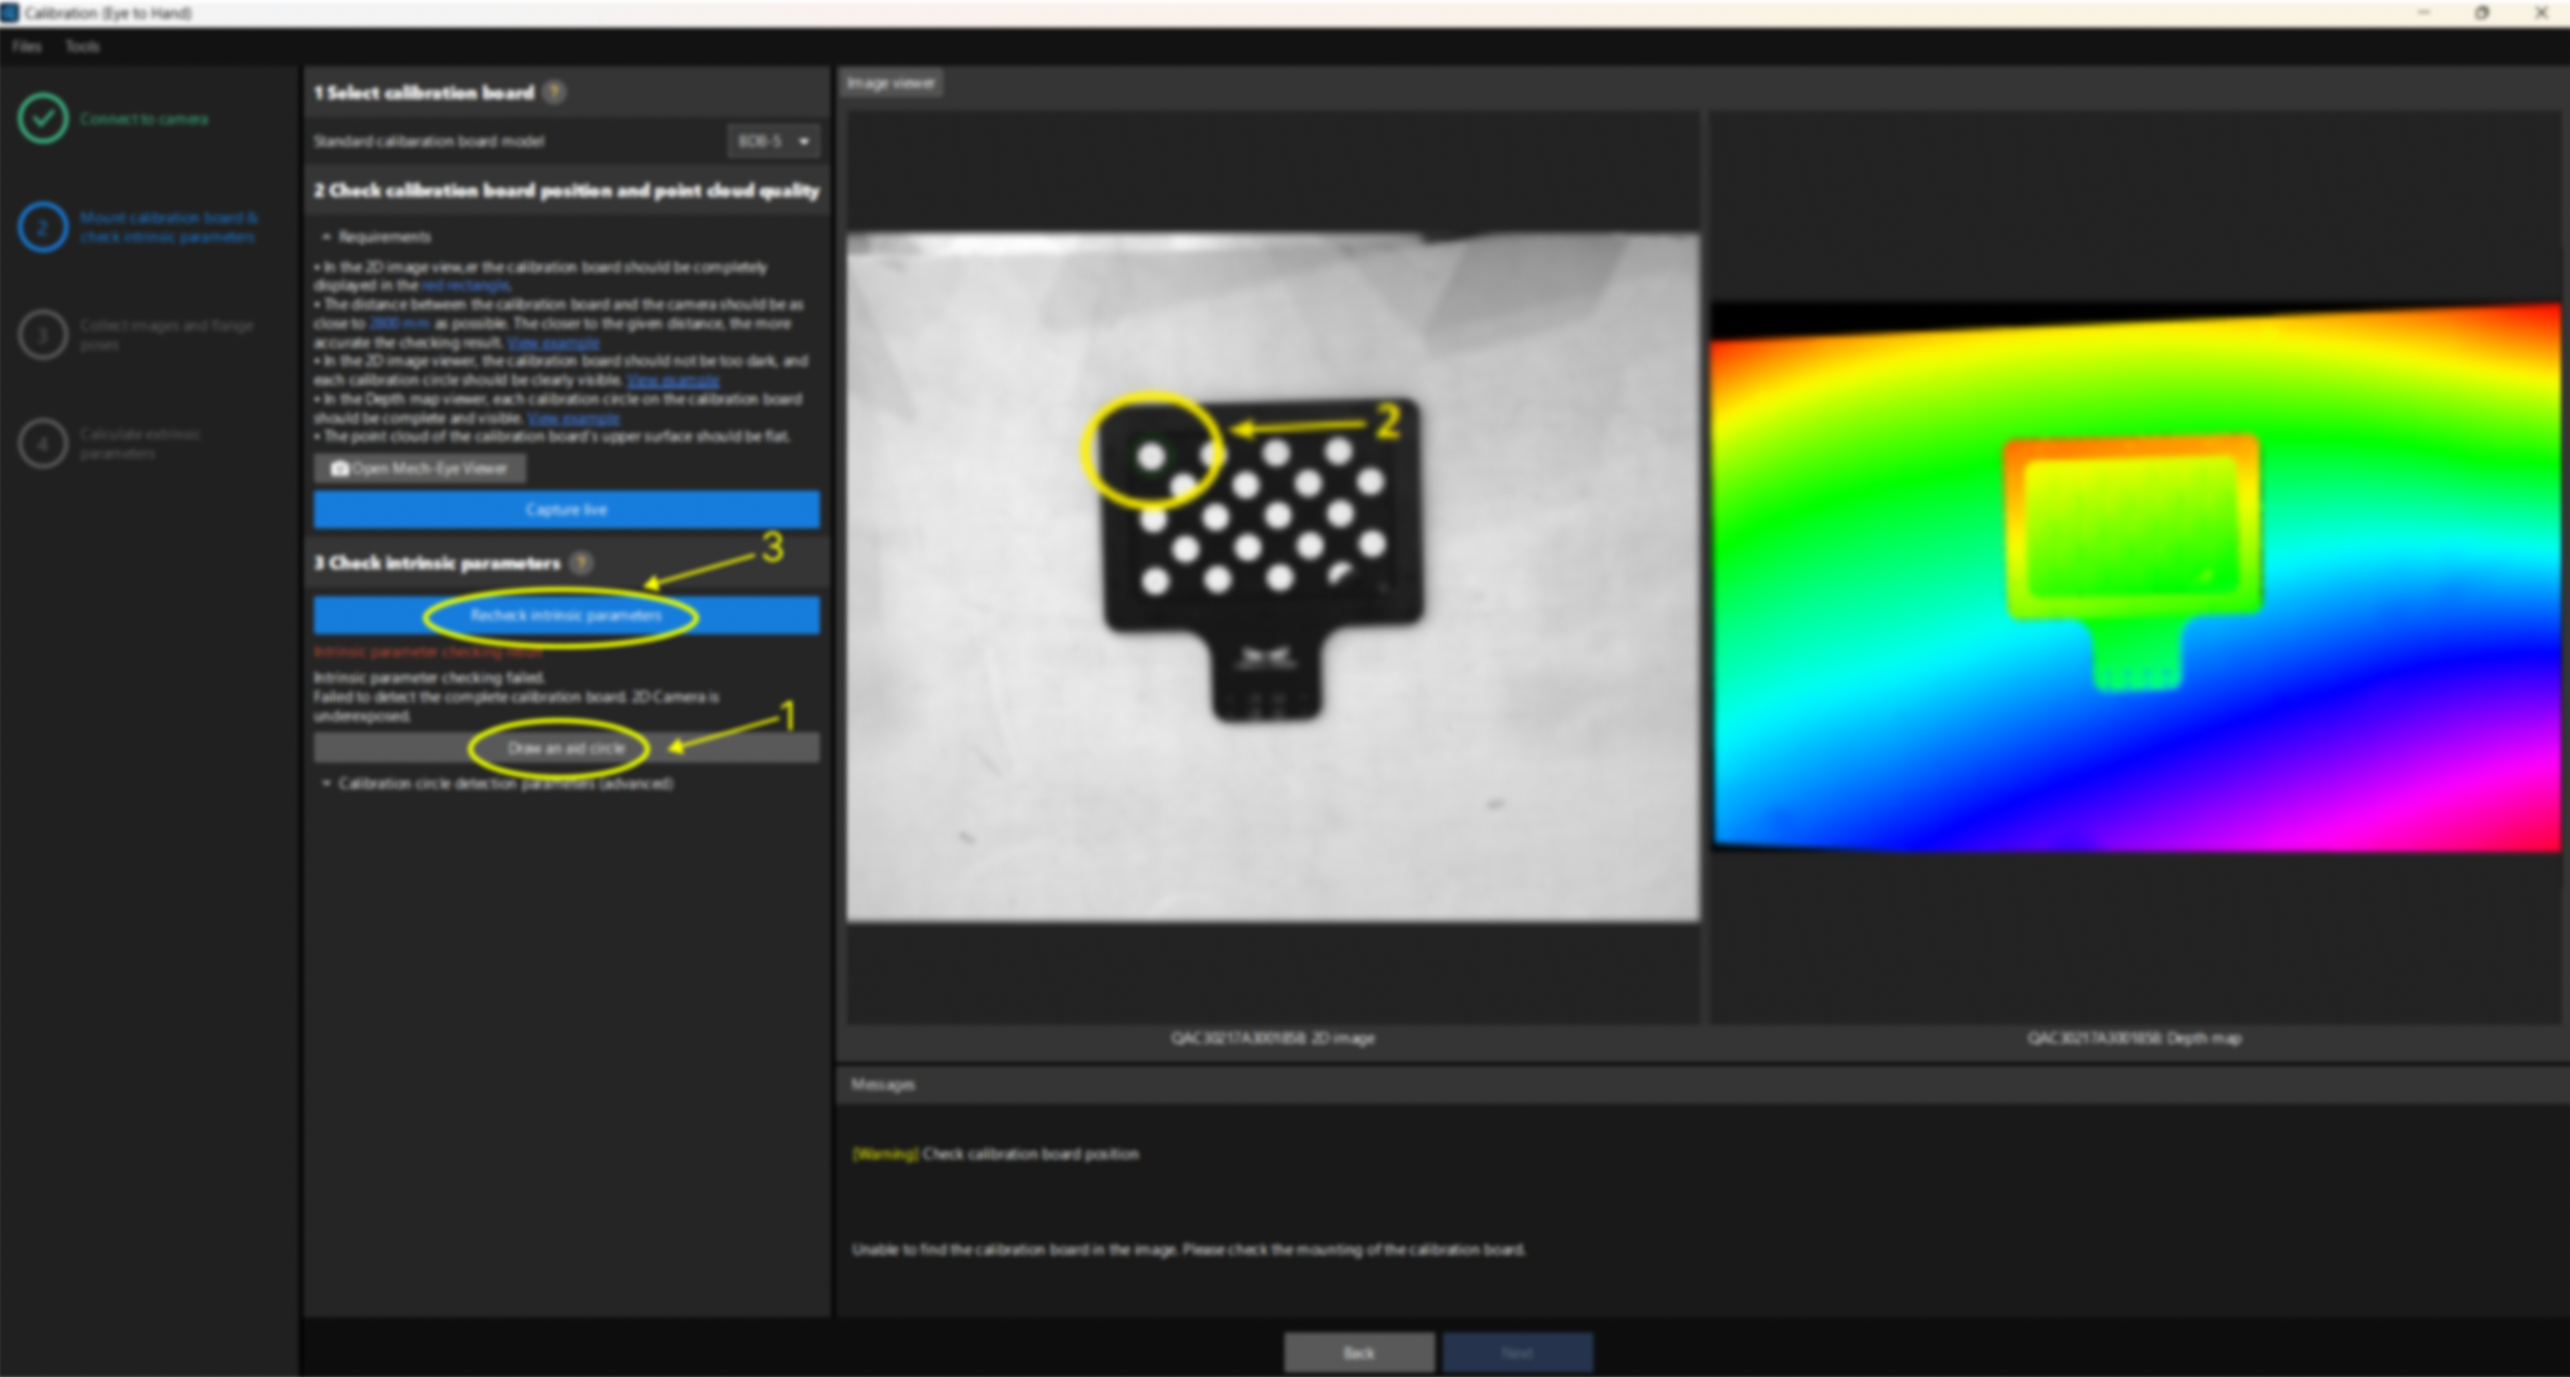The image size is (2570, 1377).
Task: Click the step 2 circle icon in sidebar
Action: coord(42,227)
